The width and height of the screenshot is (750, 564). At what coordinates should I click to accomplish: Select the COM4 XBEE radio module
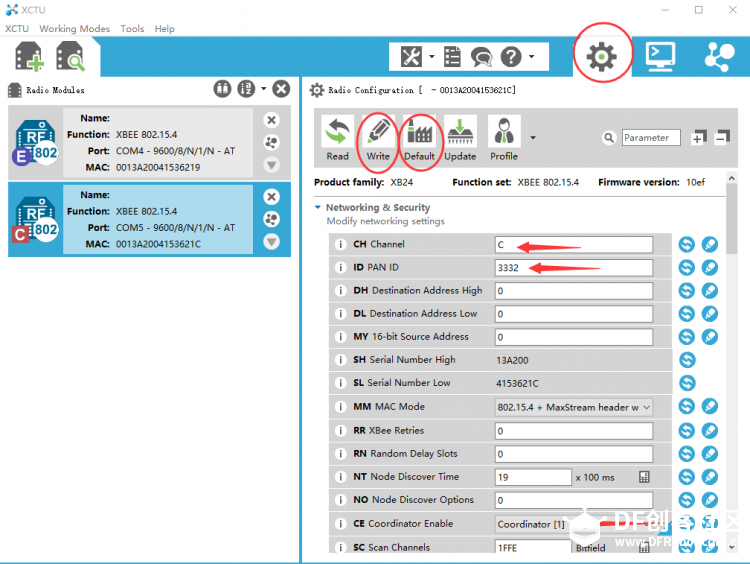pyautogui.click(x=149, y=143)
